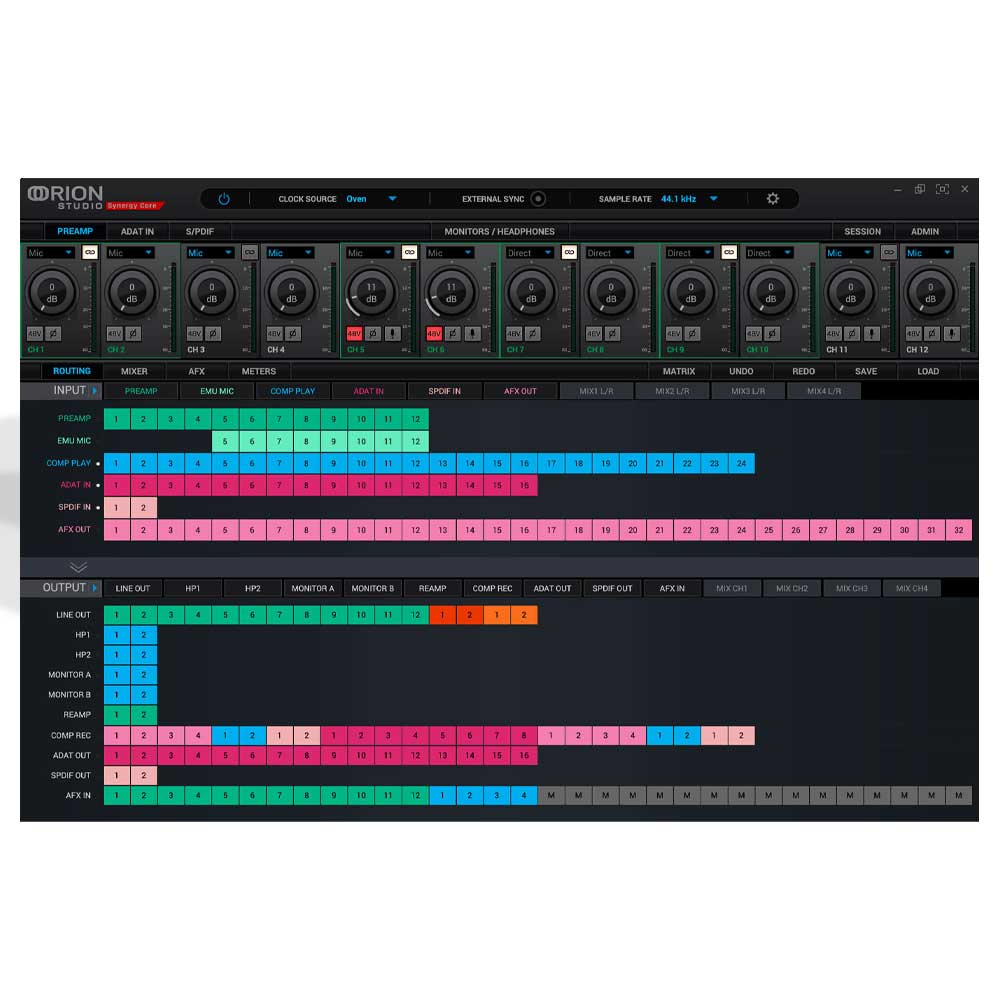This screenshot has height=1000, width=1000.
Task: Invert phase on CH 2
Action: tap(133, 334)
